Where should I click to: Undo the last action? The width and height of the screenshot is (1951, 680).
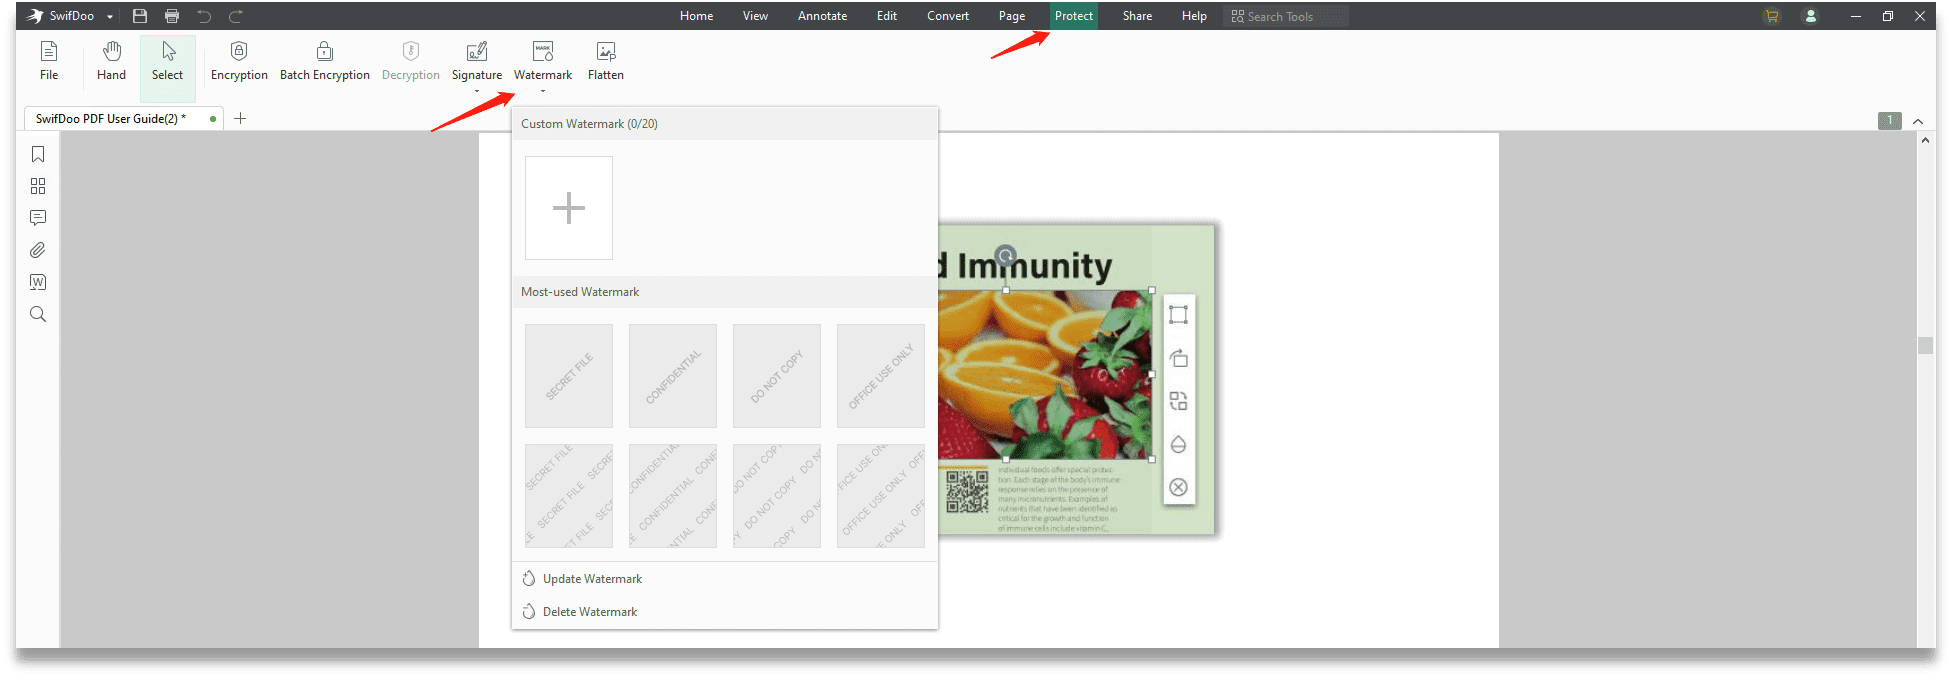(x=204, y=16)
